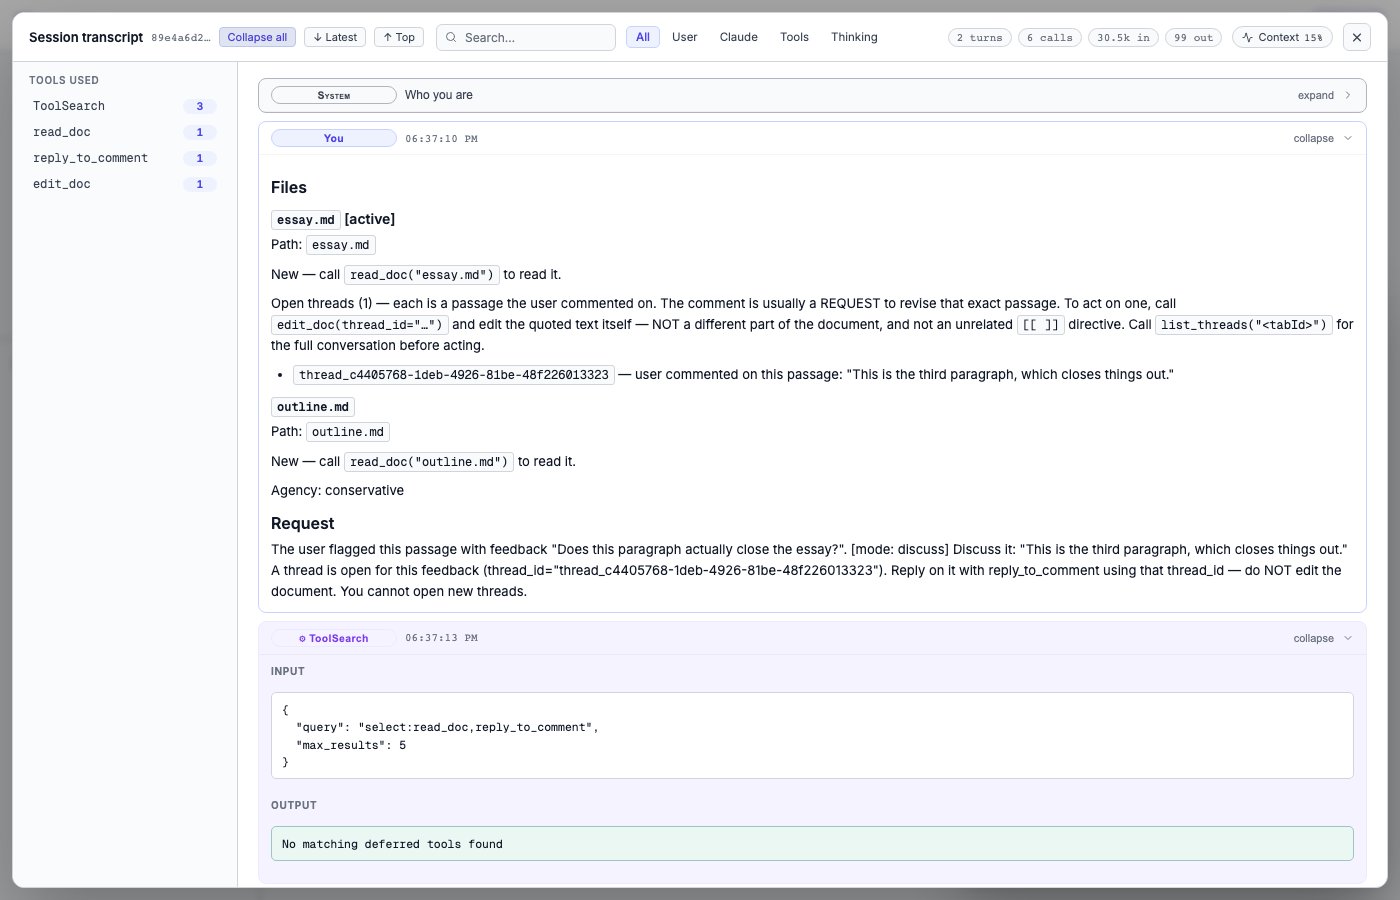Click the 99 out token badge
Screen dimensions: 1400x900
pyautogui.click(x=1194, y=37)
